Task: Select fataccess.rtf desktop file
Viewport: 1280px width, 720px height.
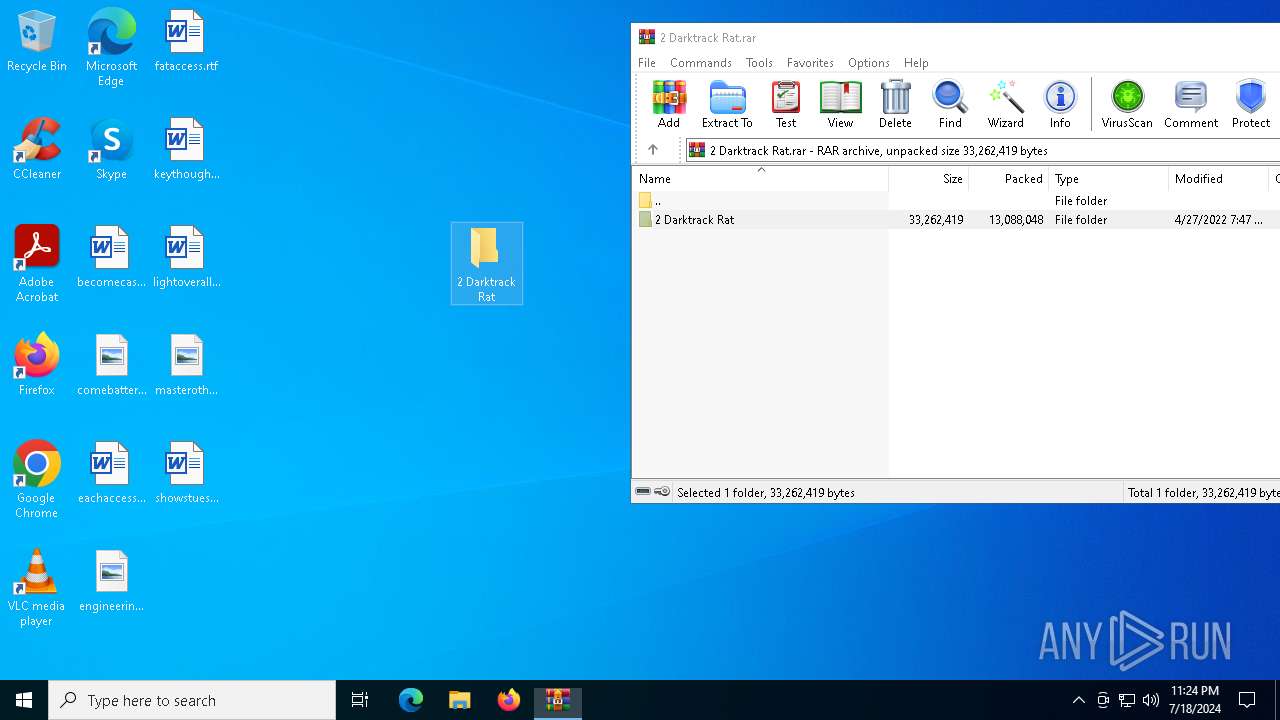Action: coord(186,42)
